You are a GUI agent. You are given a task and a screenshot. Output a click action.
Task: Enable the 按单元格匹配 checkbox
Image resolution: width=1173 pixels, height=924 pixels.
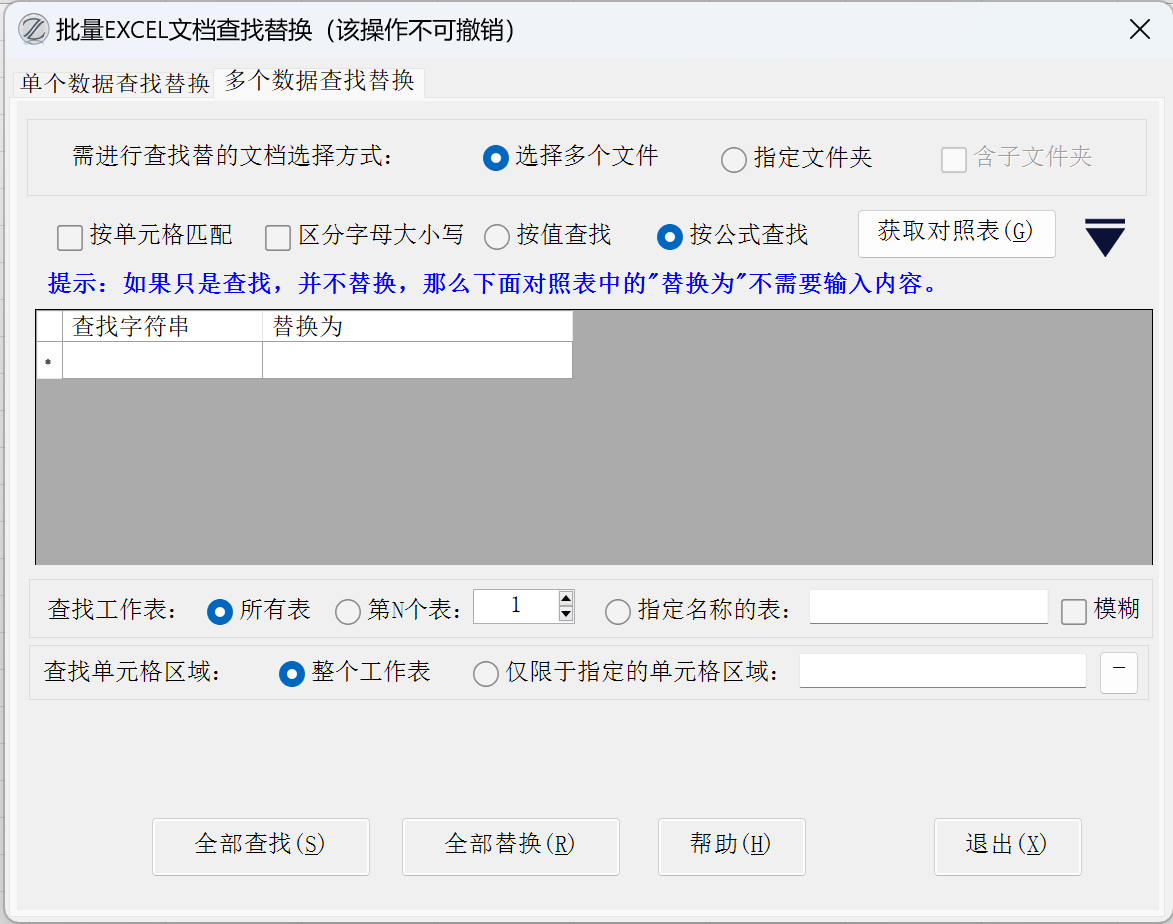pyautogui.click(x=70, y=238)
